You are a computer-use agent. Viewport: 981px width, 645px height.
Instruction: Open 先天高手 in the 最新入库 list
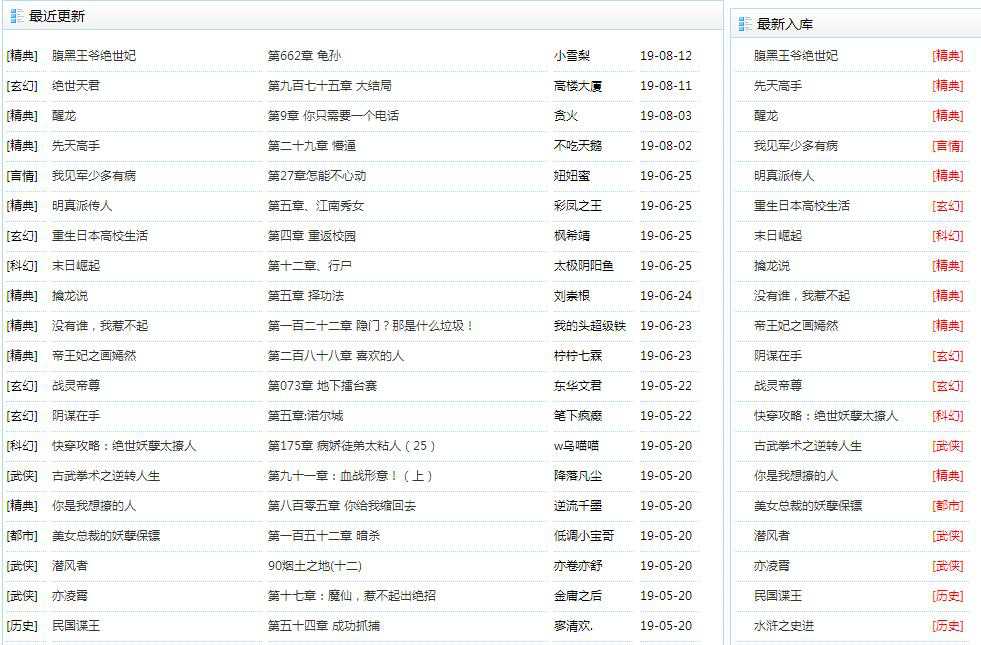778,86
